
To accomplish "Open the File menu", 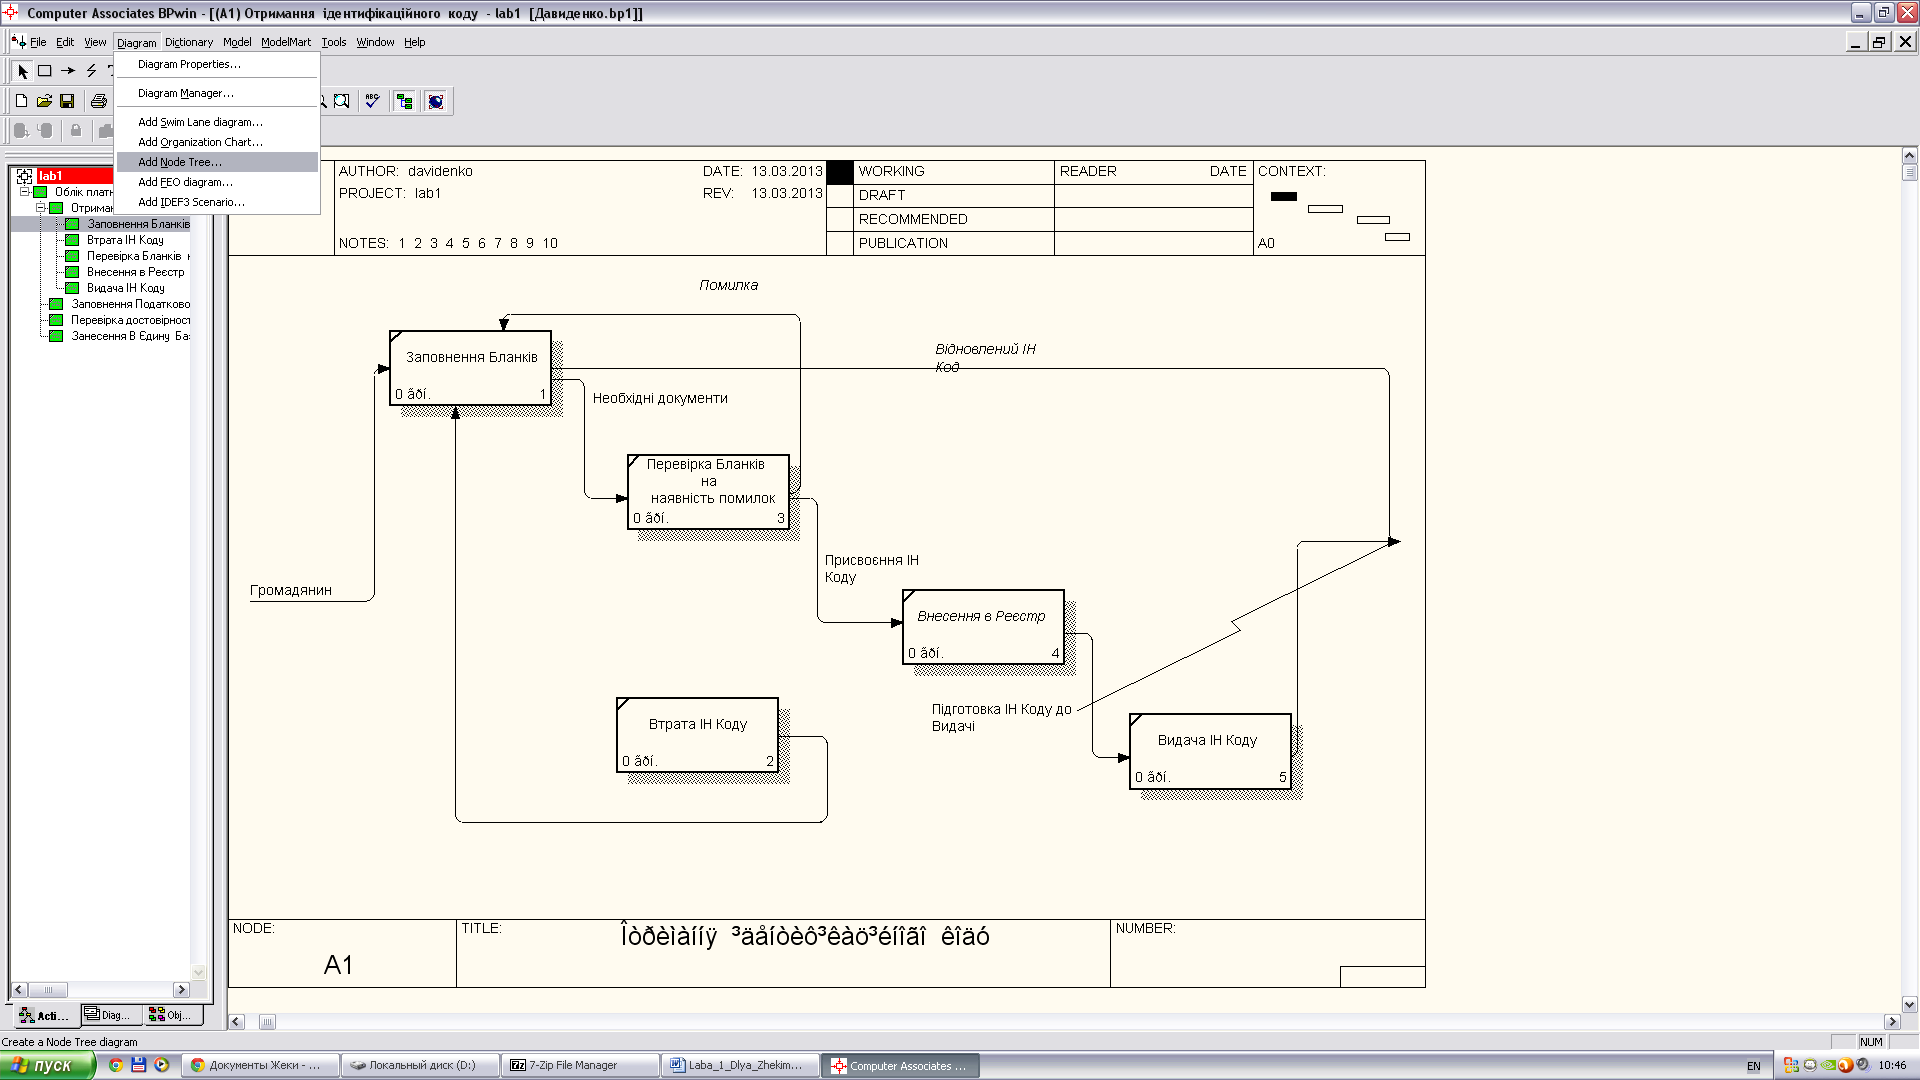I will coord(38,42).
